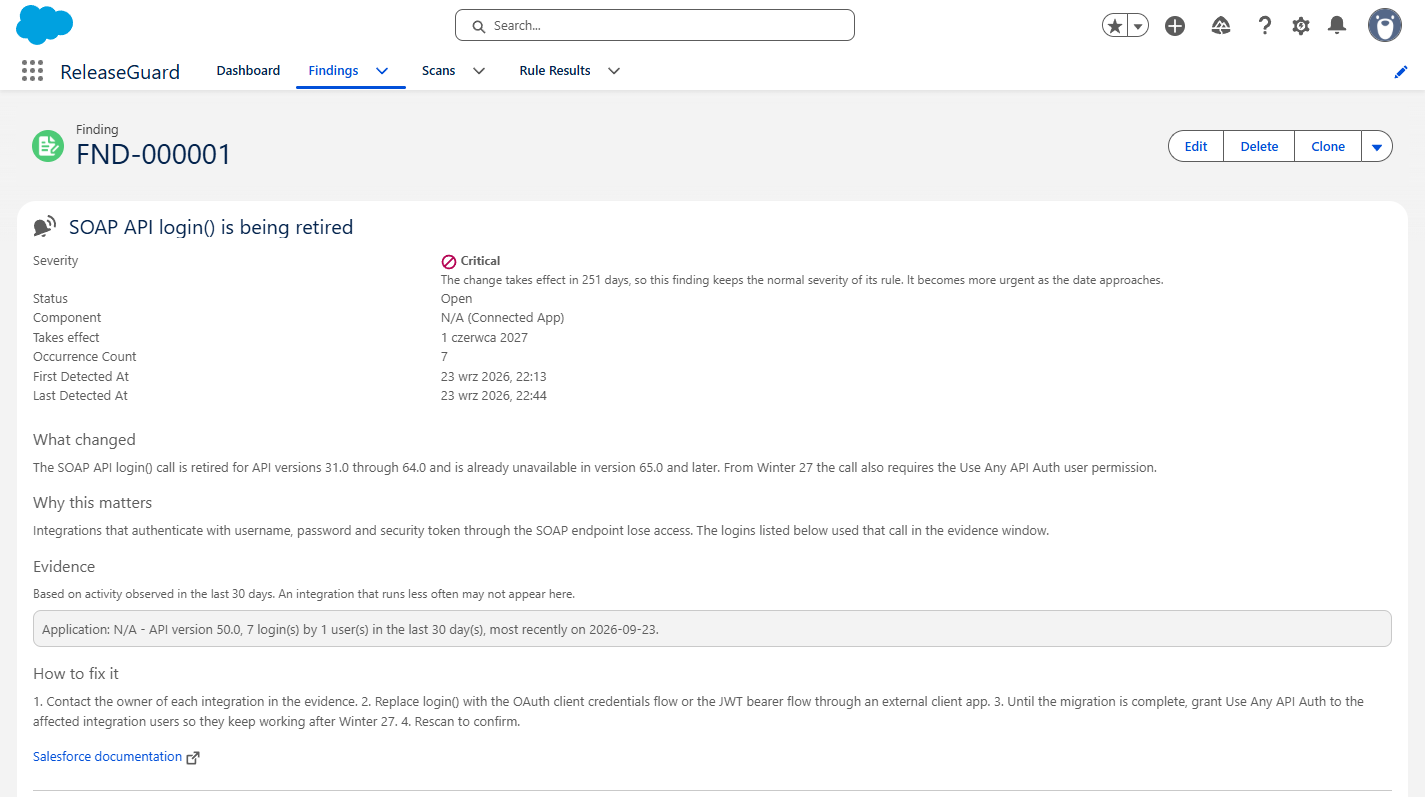Click the record name FND-000001
The width and height of the screenshot is (1425, 797).
pos(154,154)
